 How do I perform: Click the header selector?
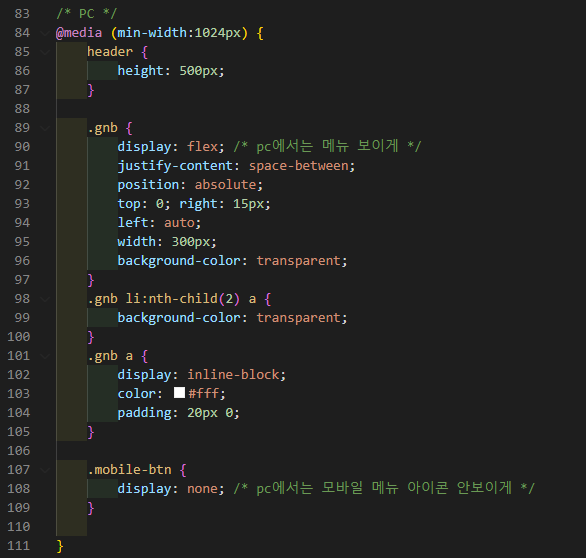click(110, 52)
